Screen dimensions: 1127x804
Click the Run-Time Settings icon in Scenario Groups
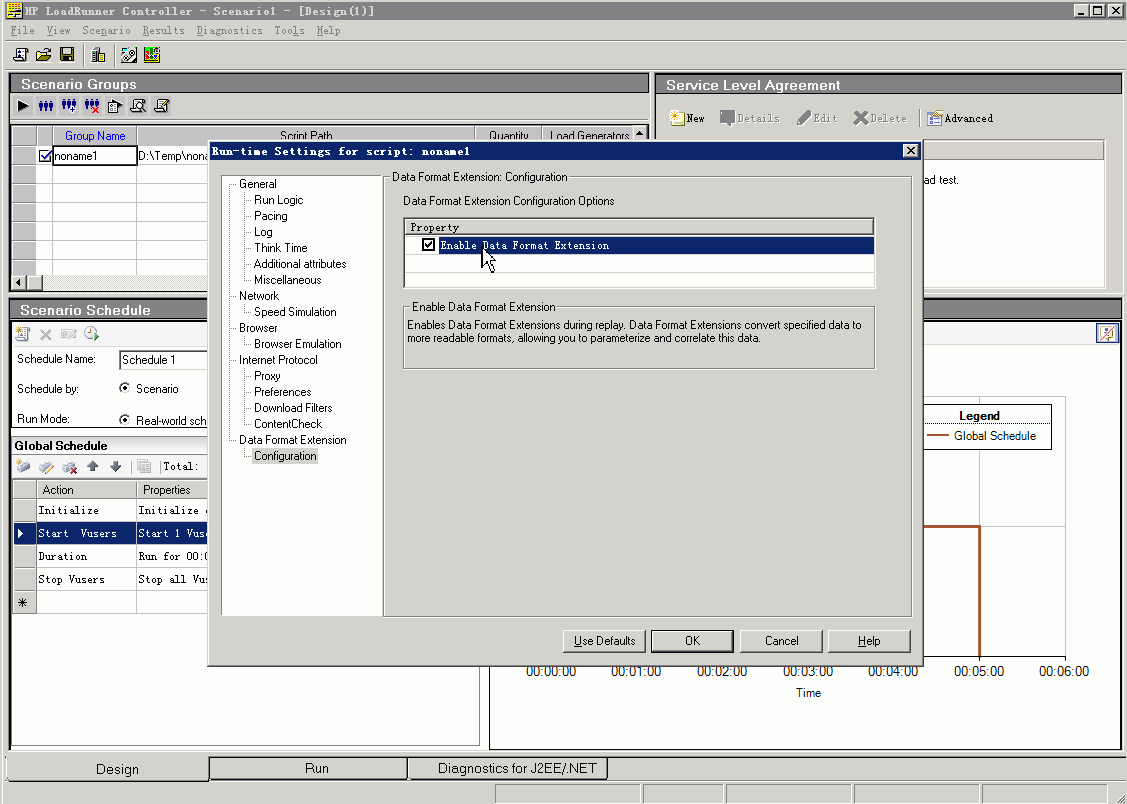coord(115,106)
